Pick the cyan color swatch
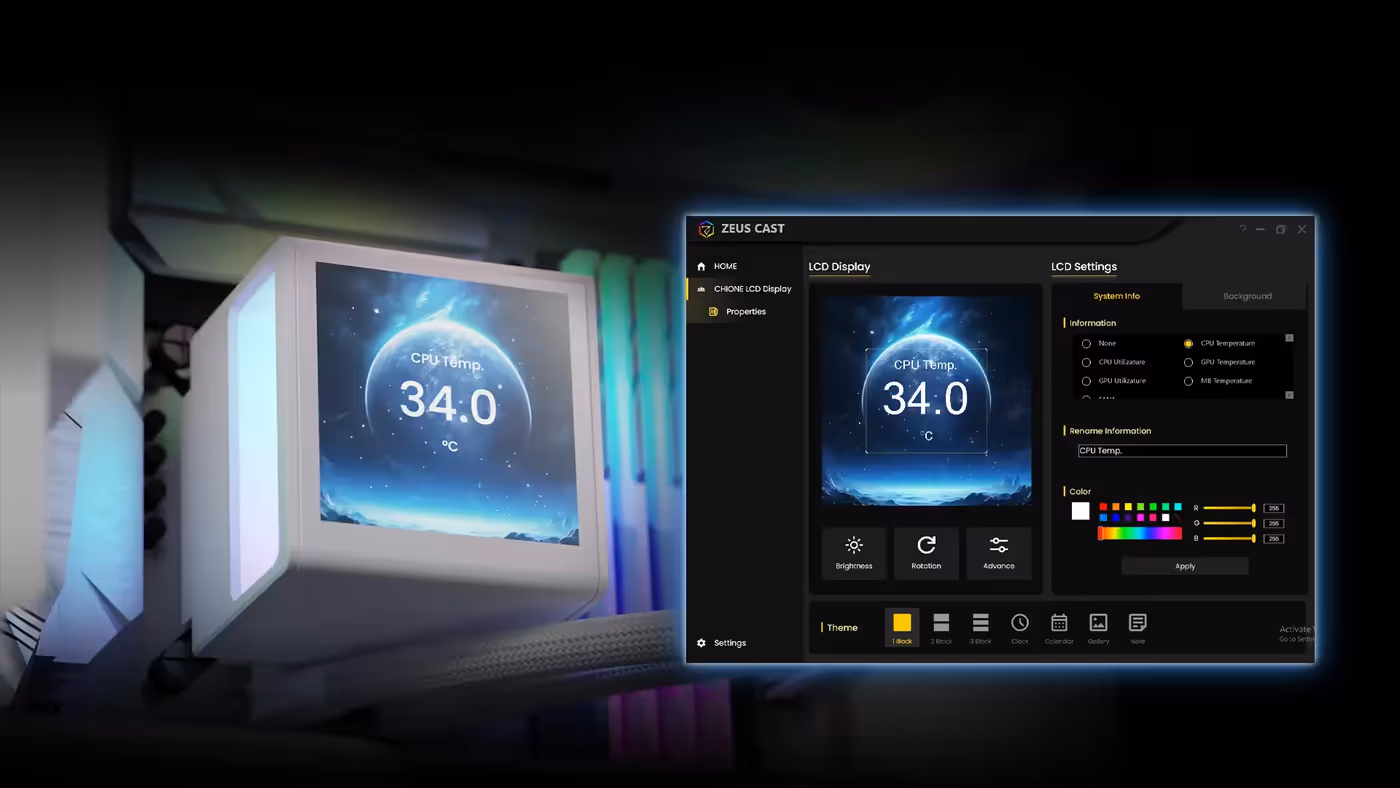1400x788 pixels. coord(1178,507)
